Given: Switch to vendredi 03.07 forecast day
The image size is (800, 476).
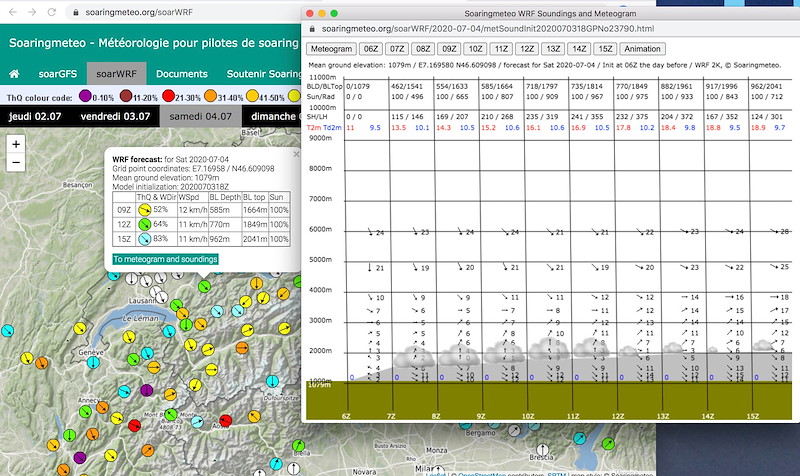Looking at the screenshot, I should (115, 116).
